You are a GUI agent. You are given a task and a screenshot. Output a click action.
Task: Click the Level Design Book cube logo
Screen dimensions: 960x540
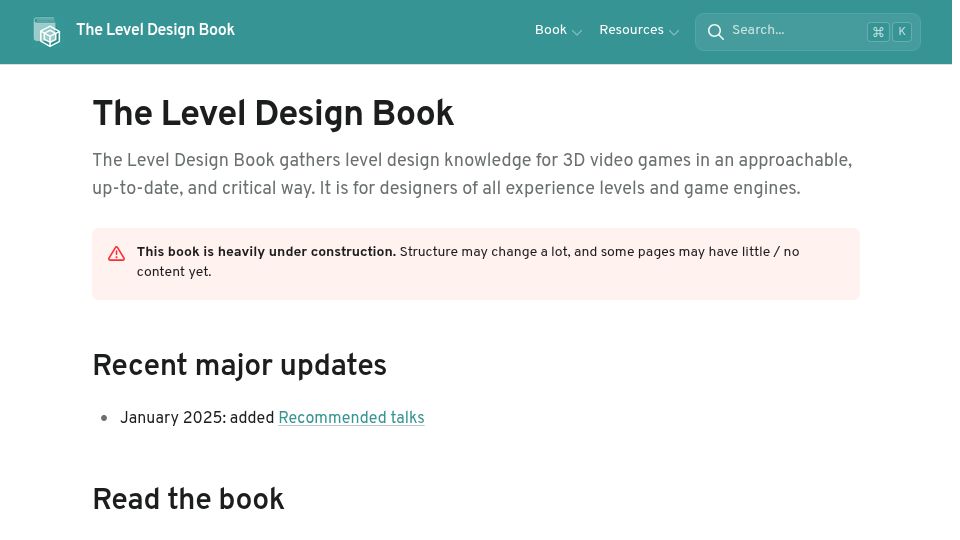[47, 32]
